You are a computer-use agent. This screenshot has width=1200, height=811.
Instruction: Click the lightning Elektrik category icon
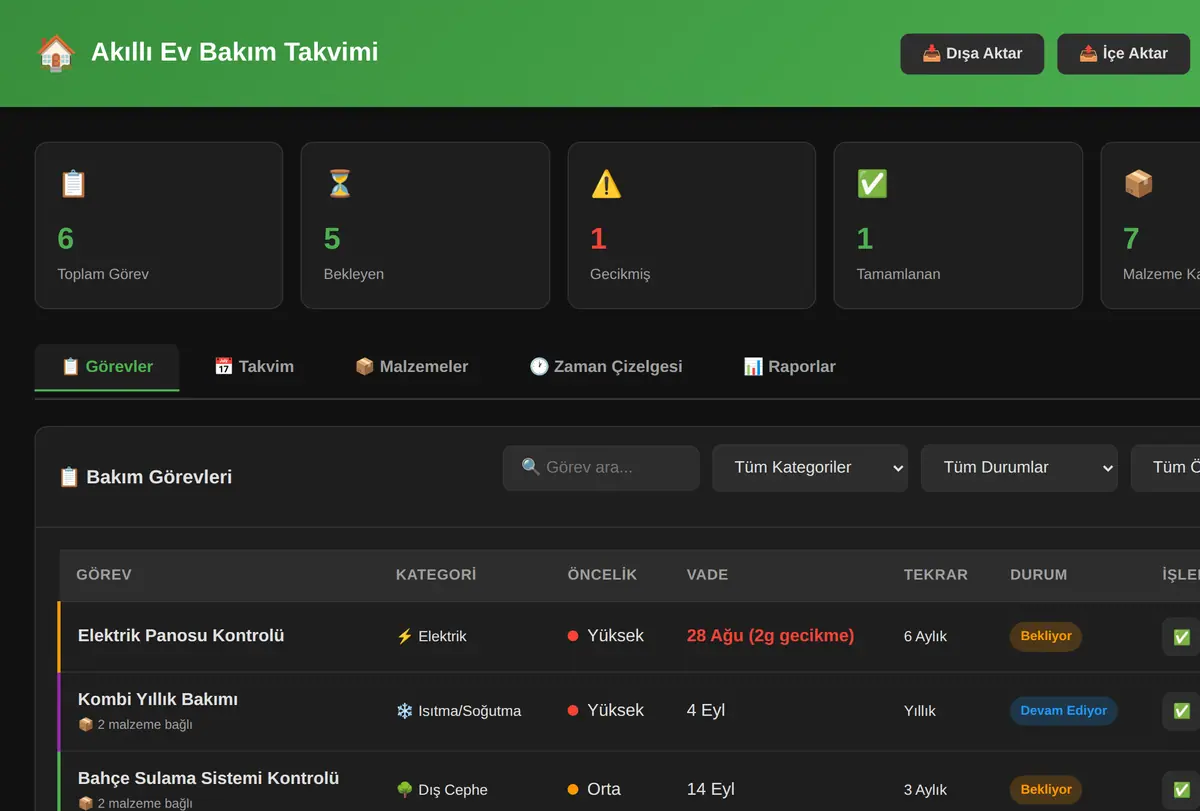(x=405, y=636)
